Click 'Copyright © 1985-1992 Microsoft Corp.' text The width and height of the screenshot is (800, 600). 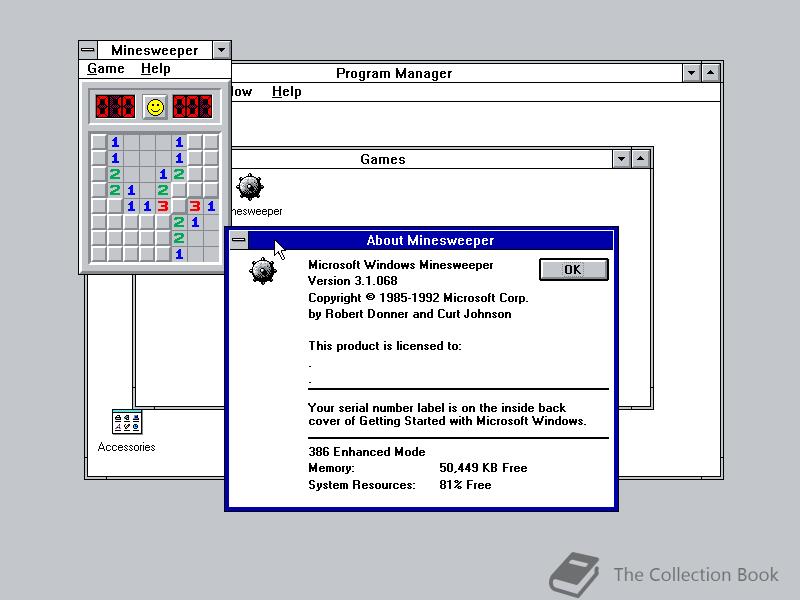[418, 297]
